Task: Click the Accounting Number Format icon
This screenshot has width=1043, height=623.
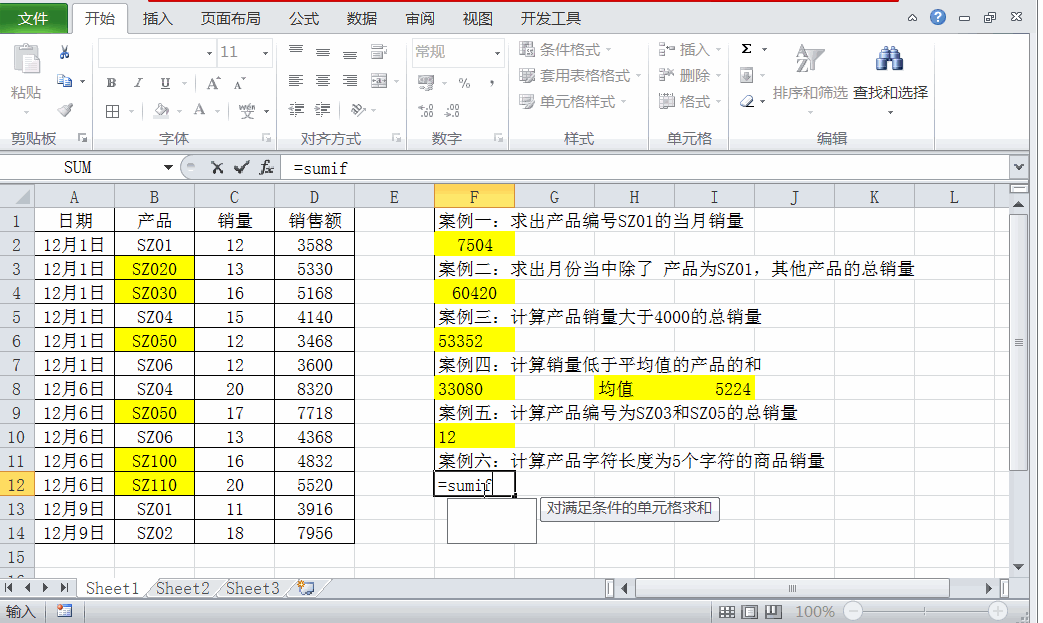Action: point(426,83)
